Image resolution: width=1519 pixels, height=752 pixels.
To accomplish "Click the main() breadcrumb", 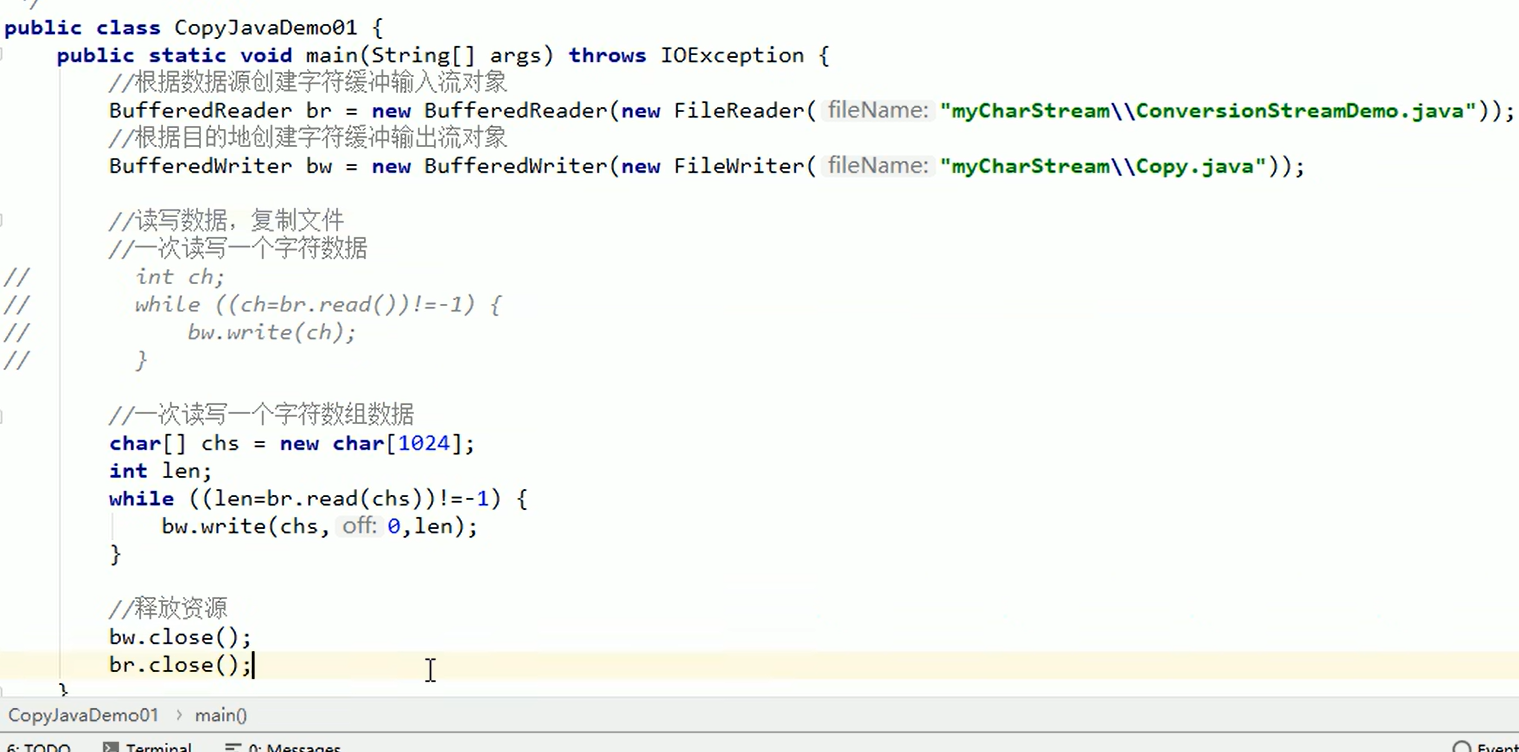I will click(221, 715).
